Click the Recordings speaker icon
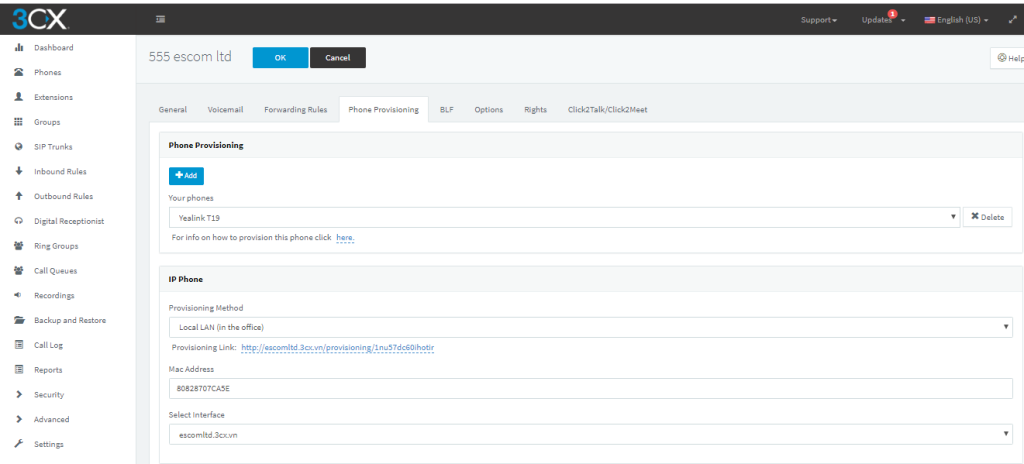This screenshot has width=1024, height=464. tap(19, 295)
